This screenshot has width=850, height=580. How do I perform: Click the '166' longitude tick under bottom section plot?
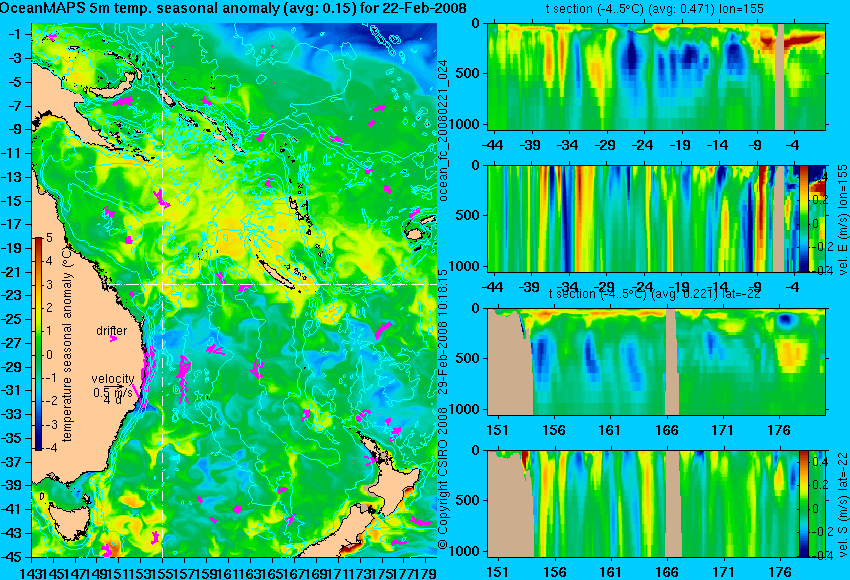pos(667,572)
